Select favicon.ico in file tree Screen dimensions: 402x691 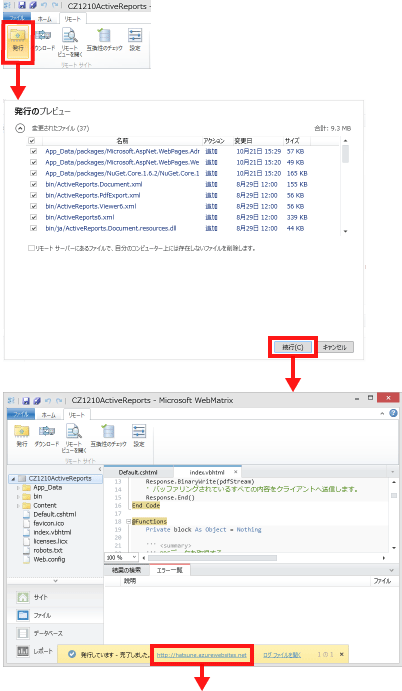(x=48, y=524)
